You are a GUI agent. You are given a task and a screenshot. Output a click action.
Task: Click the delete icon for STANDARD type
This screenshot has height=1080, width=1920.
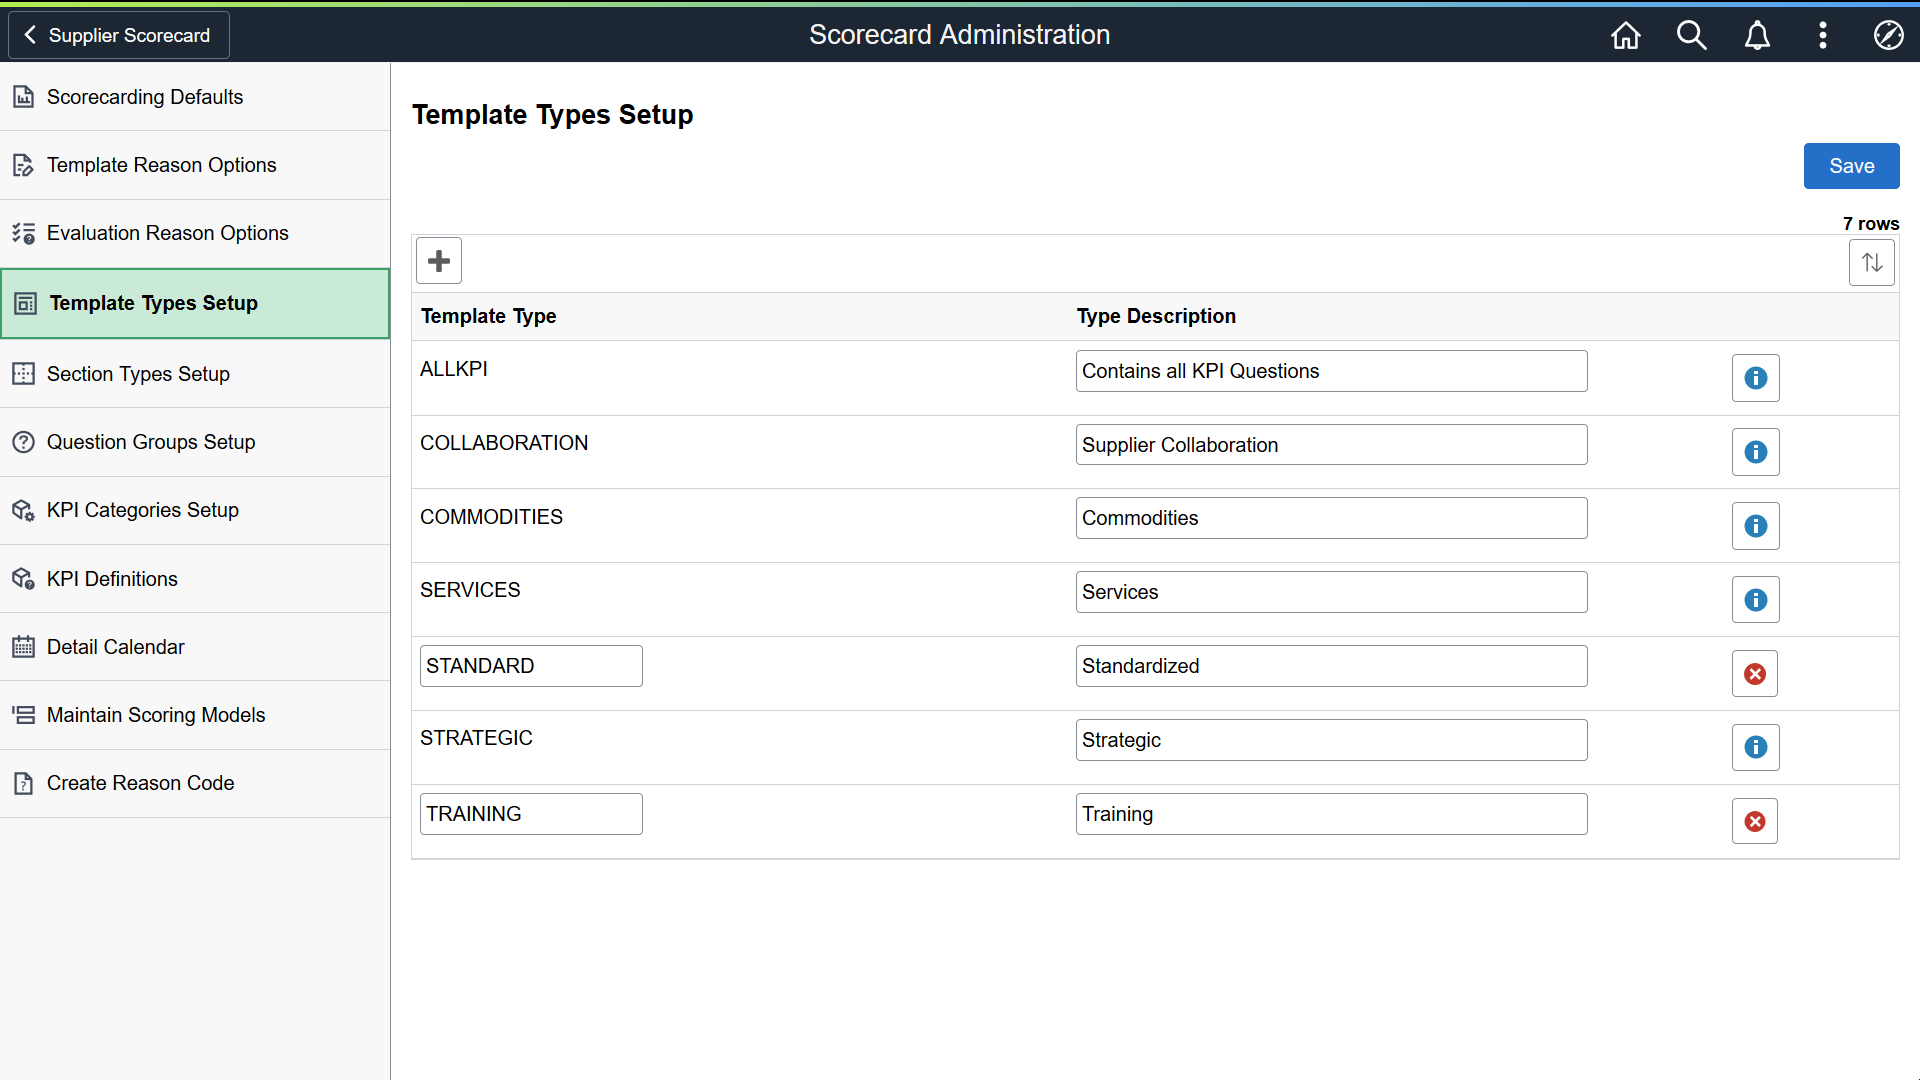click(1754, 674)
